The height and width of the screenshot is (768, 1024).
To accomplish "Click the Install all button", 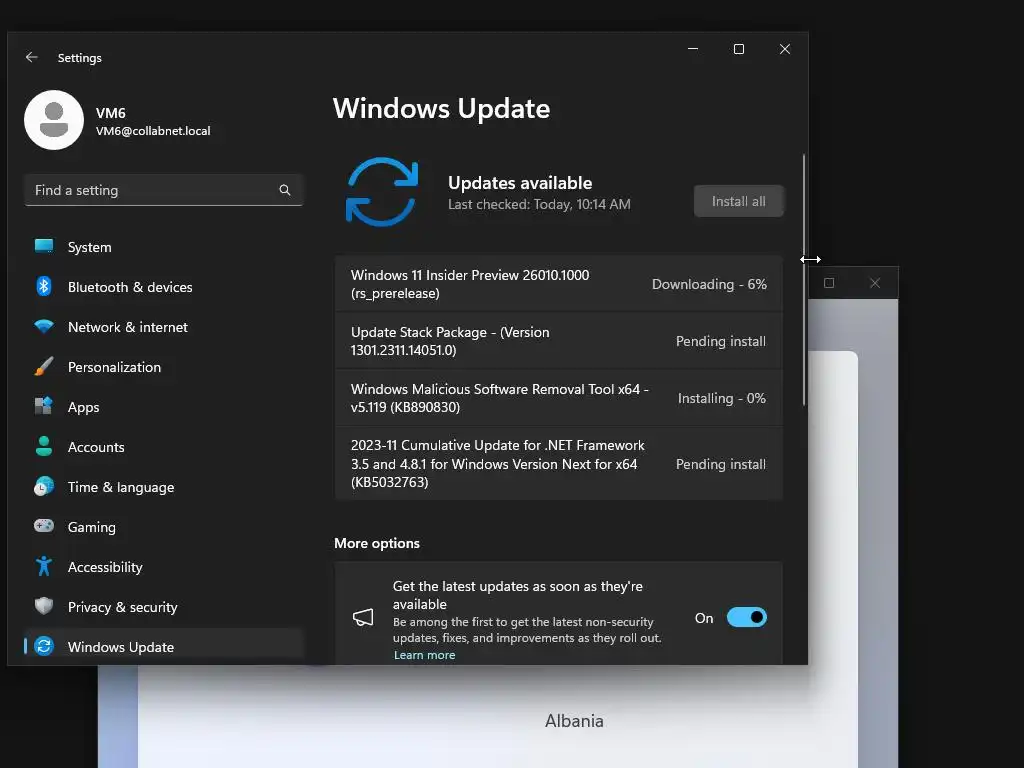I will point(739,201).
